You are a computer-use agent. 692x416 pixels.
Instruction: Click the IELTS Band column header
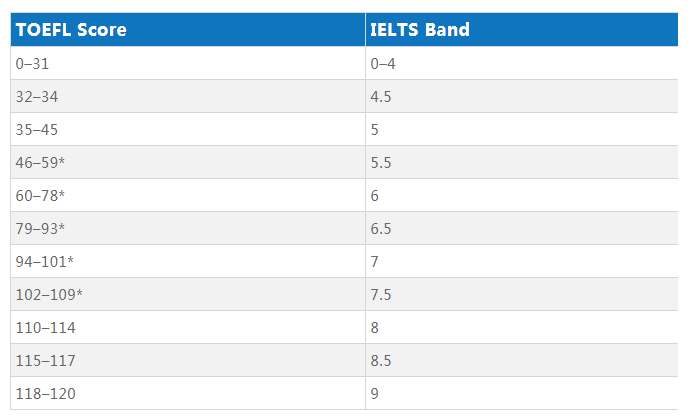point(522,30)
